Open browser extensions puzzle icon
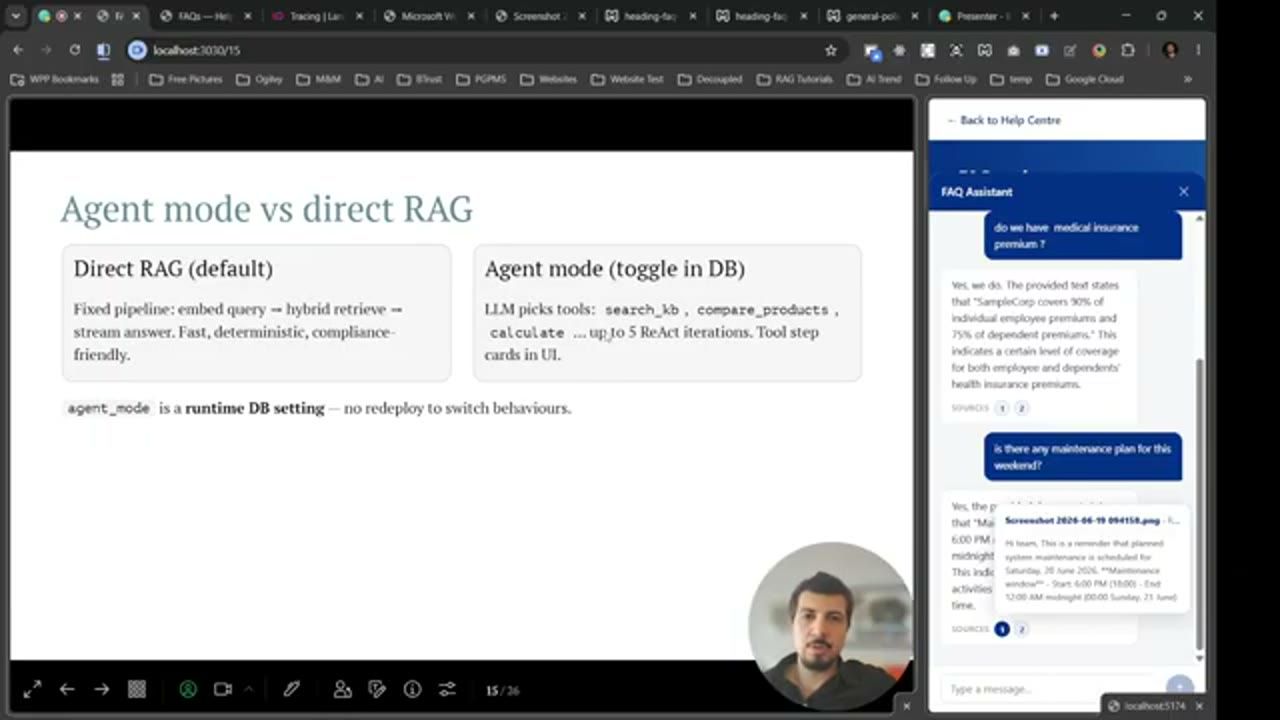Image resolution: width=1280 pixels, height=720 pixels. tap(1128, 50)
